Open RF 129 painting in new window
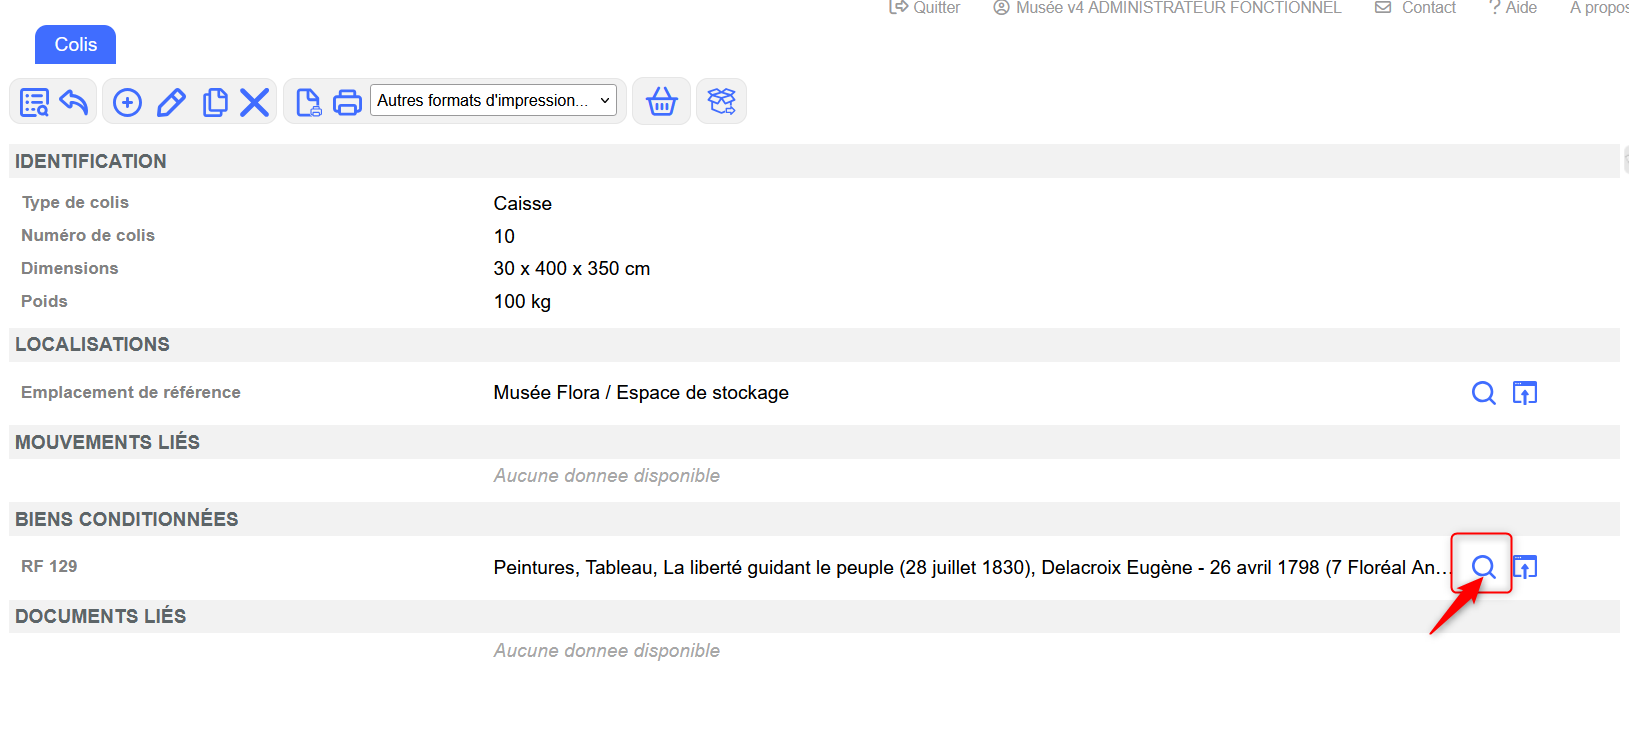The width and height of the screenshot is (1629, 747). (x=1524, y=567)
